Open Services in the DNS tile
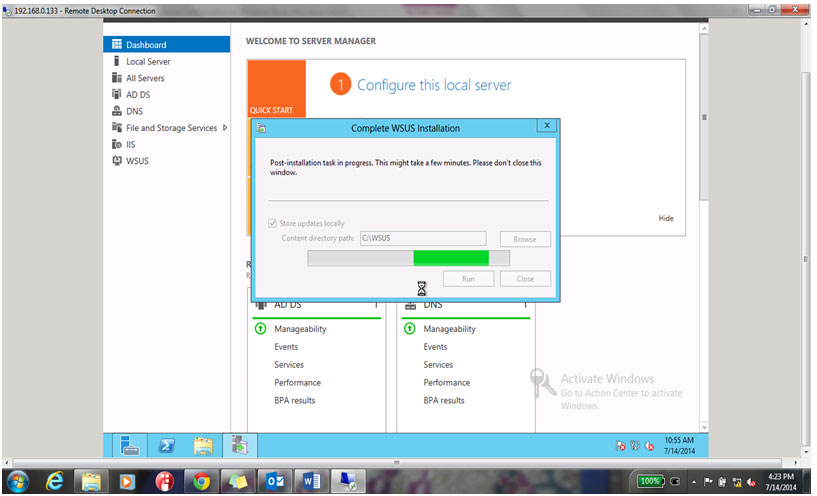 click(x=438, y=365)
